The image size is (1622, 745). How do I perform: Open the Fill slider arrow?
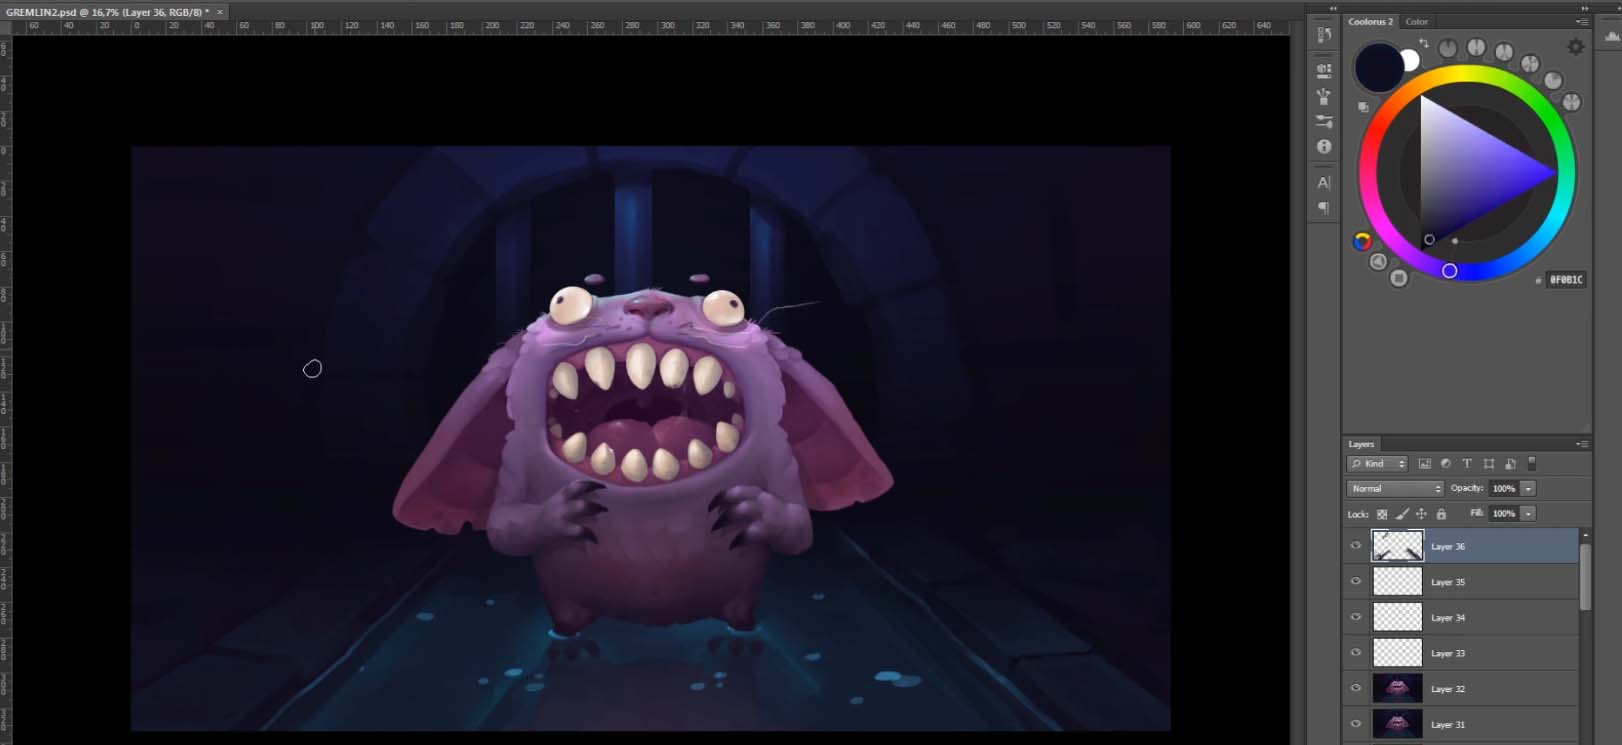click(1528, 513)
